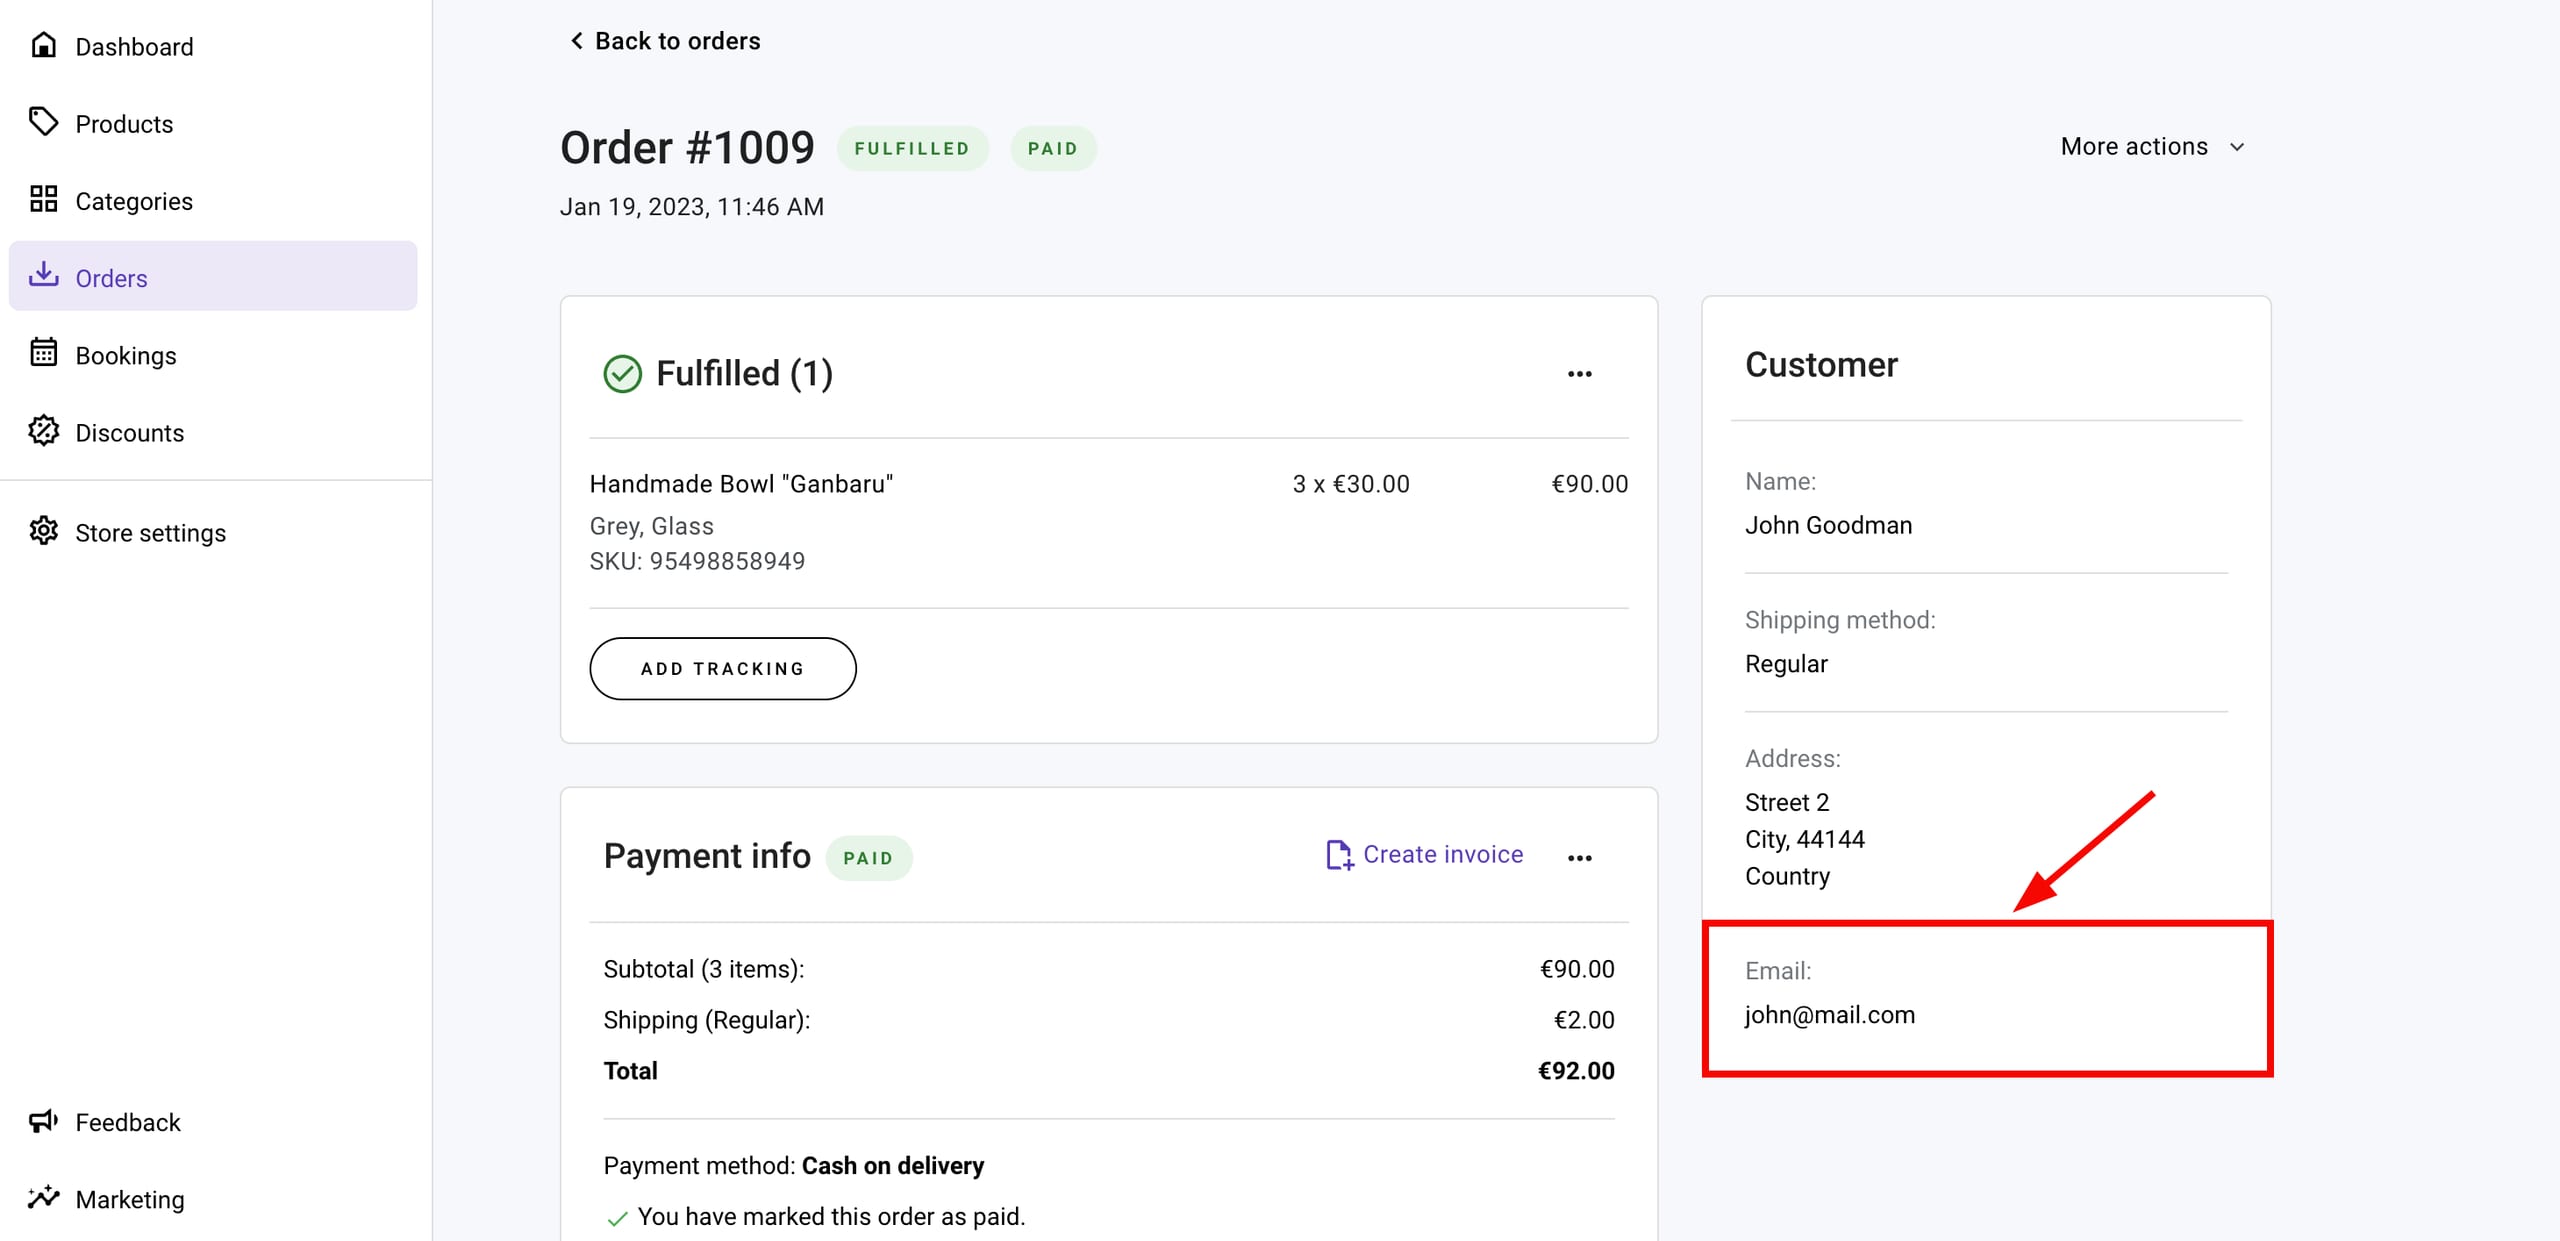Screen dimensions: 2560x1241
Task: Open the Payment info three-dot menu
Action: pyautogui.click(x=1579, y=858)
